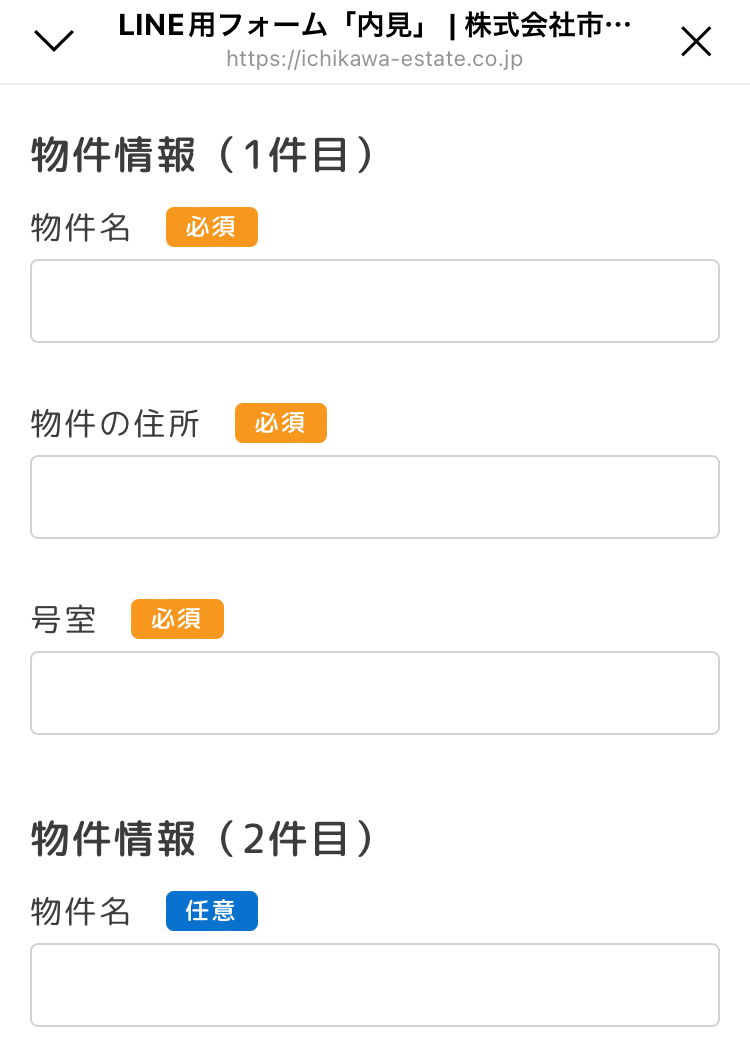Click the 物件の住所 label
Image resolution: width=750 pixels, height=1040 pixels.
coord(115,423)
